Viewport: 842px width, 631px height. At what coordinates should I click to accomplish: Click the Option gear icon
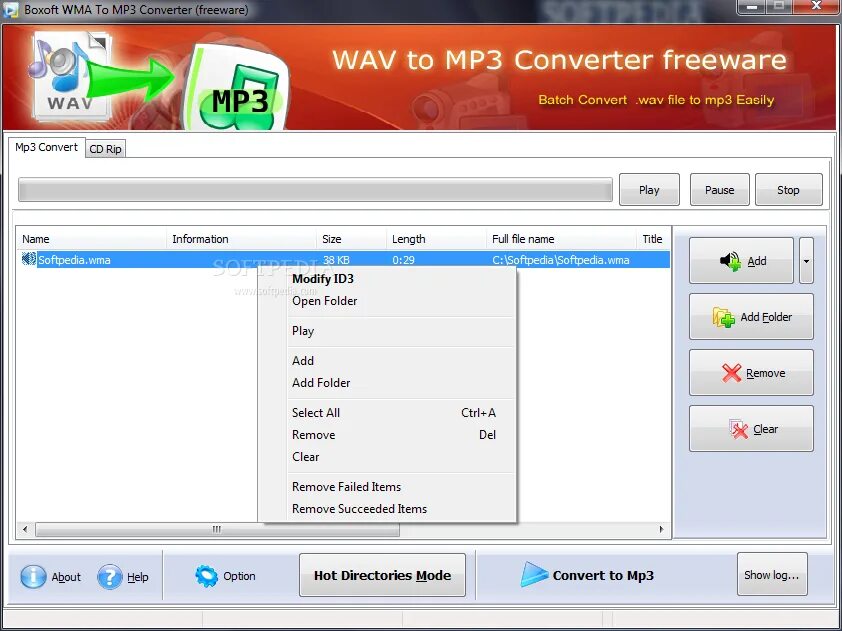click(207, 576)
